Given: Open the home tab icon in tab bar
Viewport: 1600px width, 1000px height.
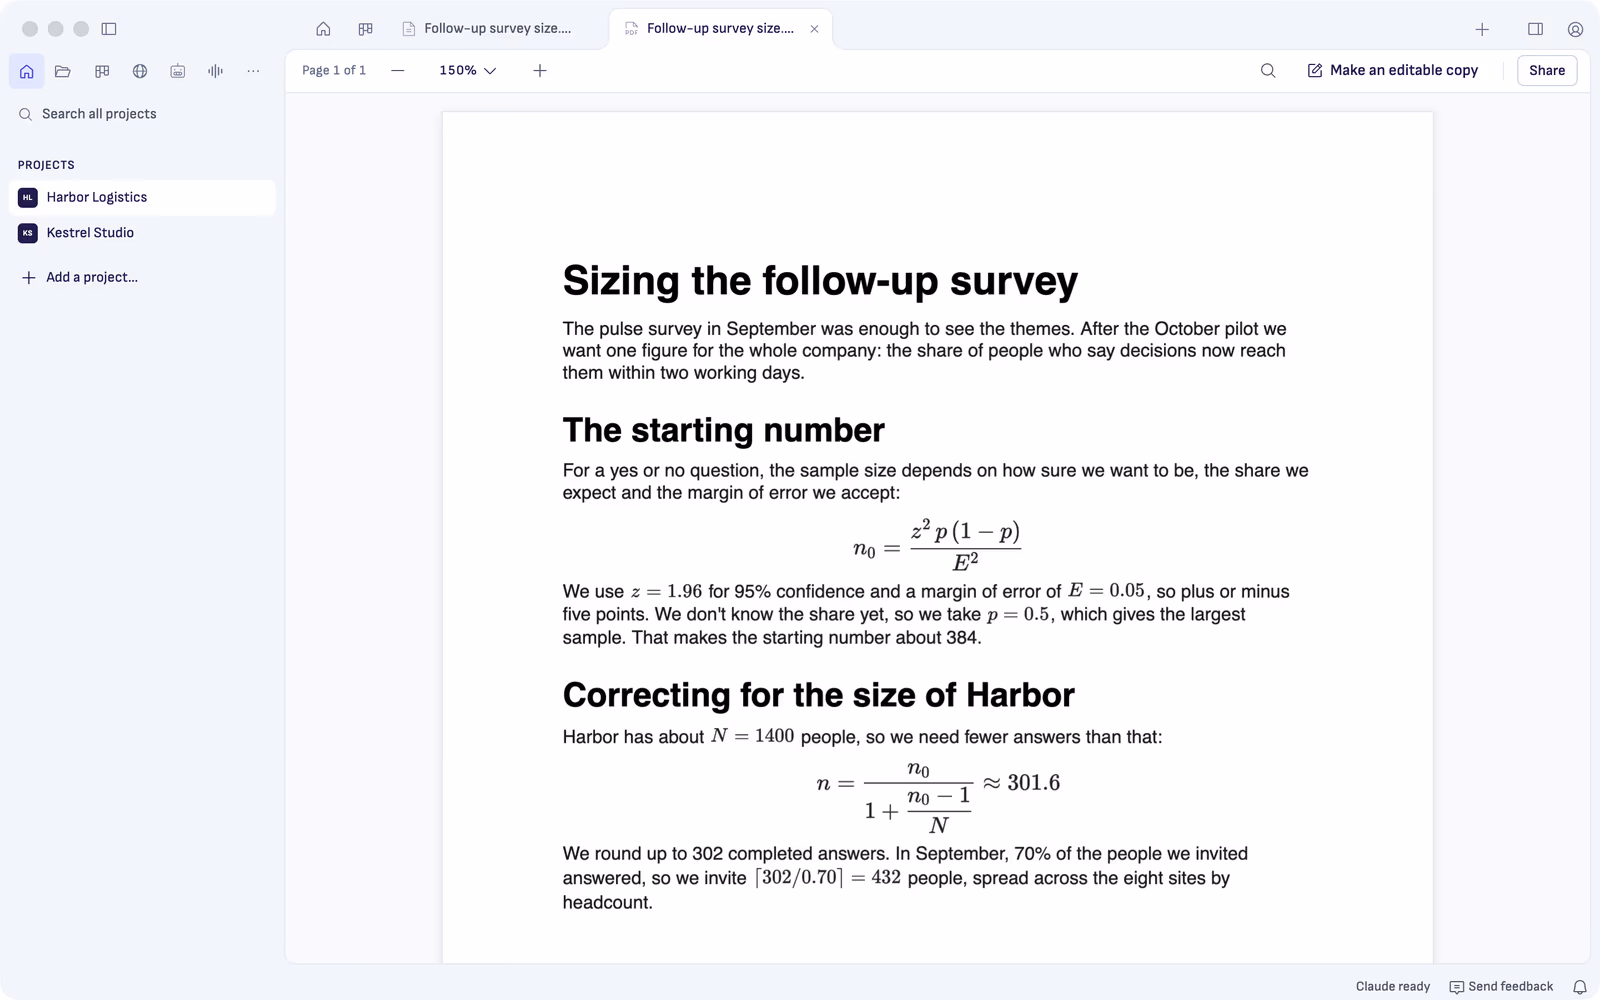Looking at the screenshot, I should click(323, 29).
